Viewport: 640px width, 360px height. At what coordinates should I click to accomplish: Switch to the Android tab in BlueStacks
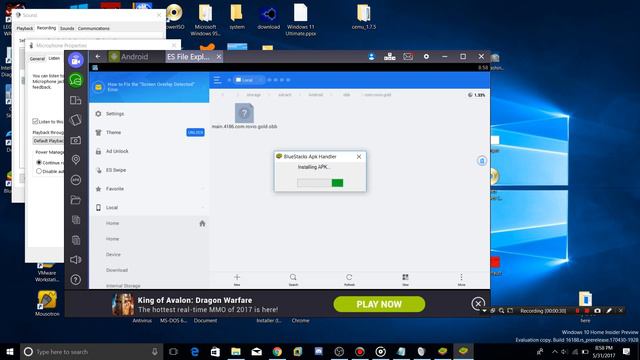click(129, 57)
